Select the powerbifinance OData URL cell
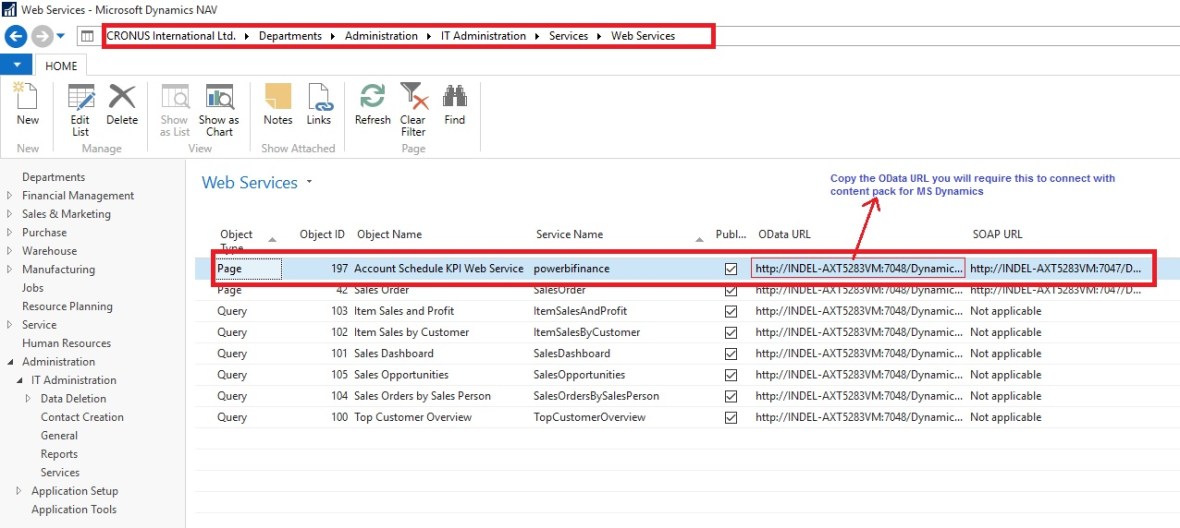Screen dimensions: 1180x528 pyautogui.click(x=858, y=269)
